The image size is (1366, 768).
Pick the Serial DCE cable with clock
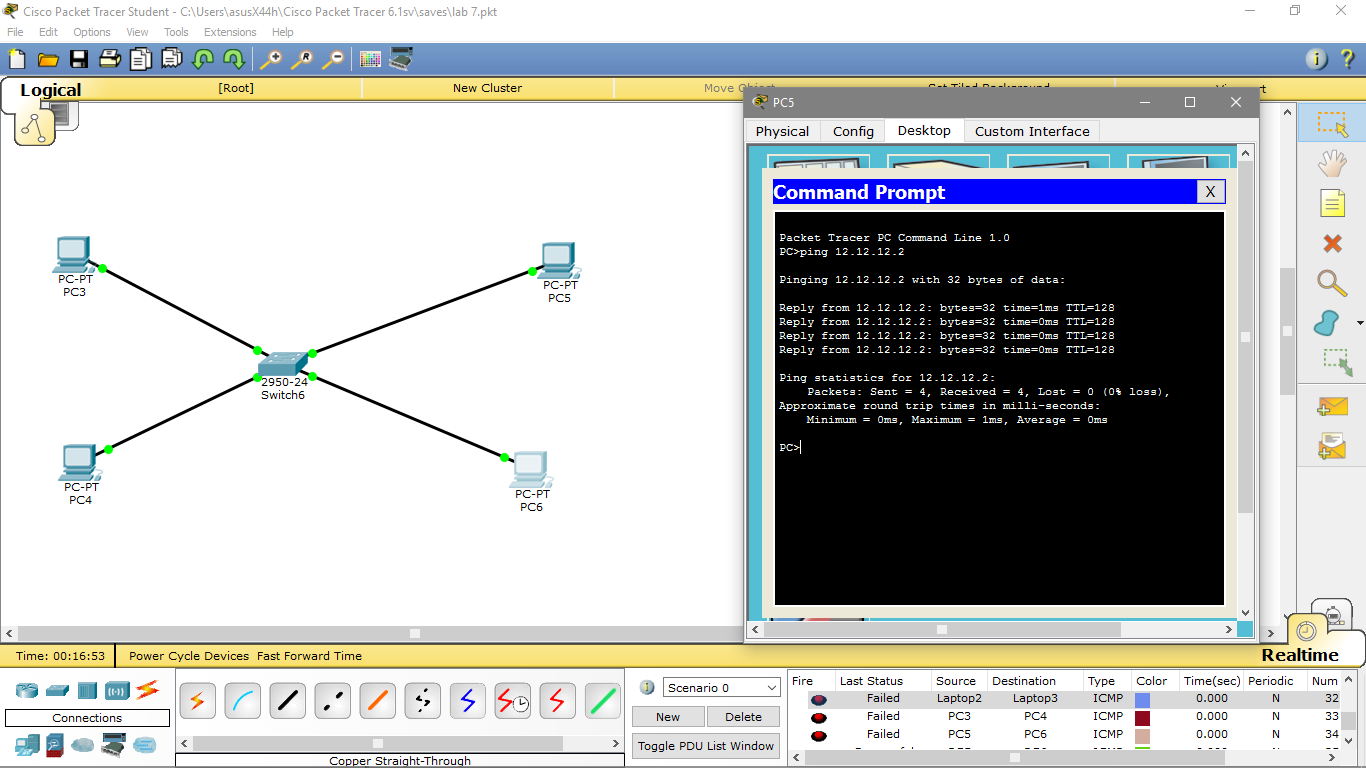coord(512,702)
